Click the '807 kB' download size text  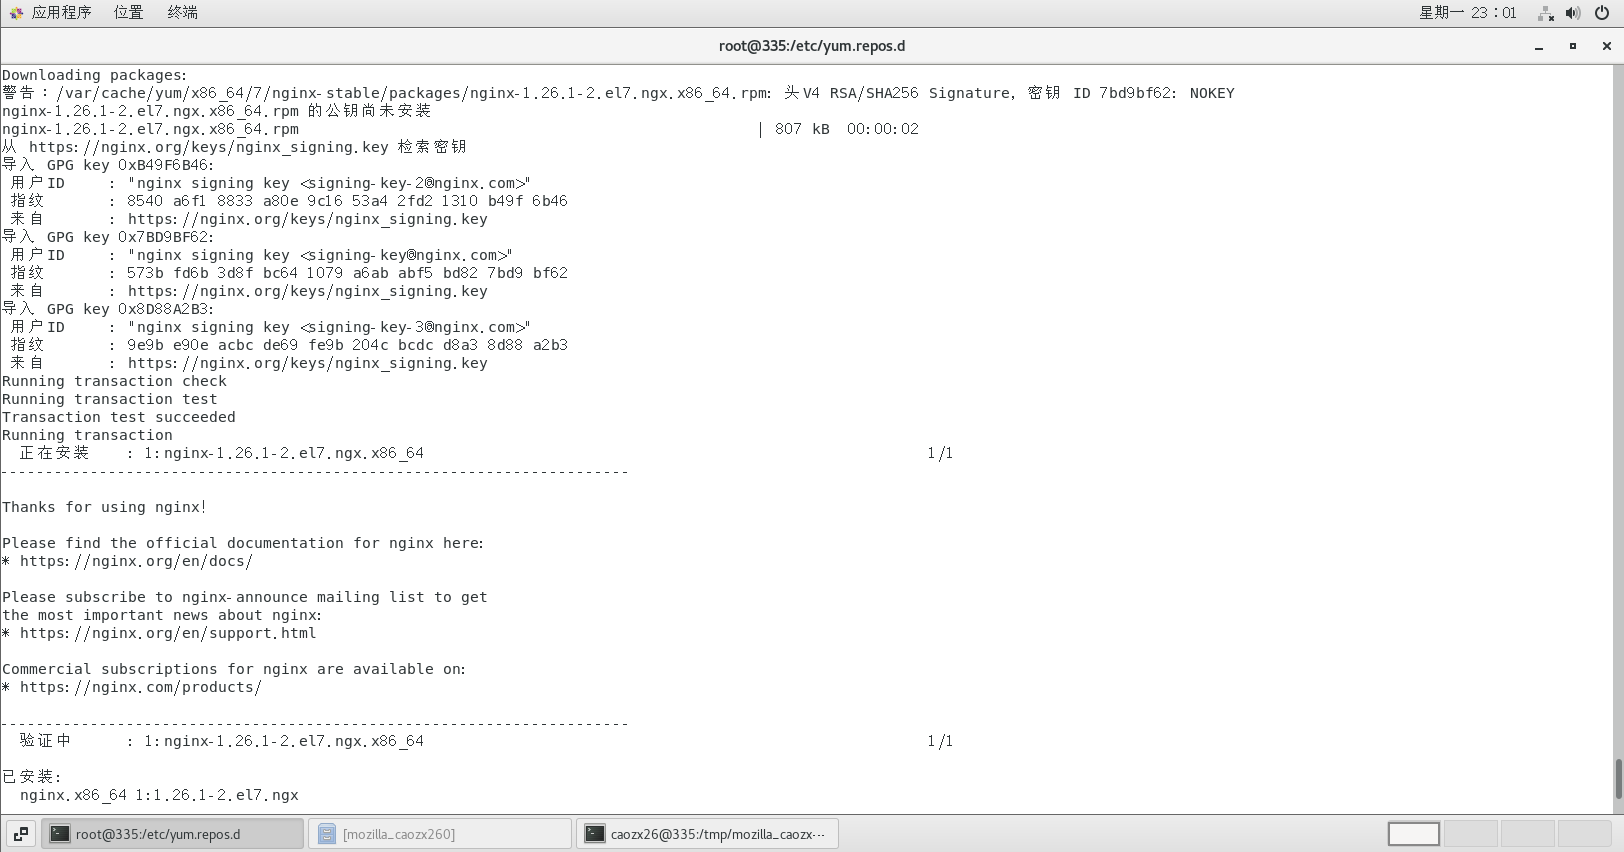(x=802, y=129)
